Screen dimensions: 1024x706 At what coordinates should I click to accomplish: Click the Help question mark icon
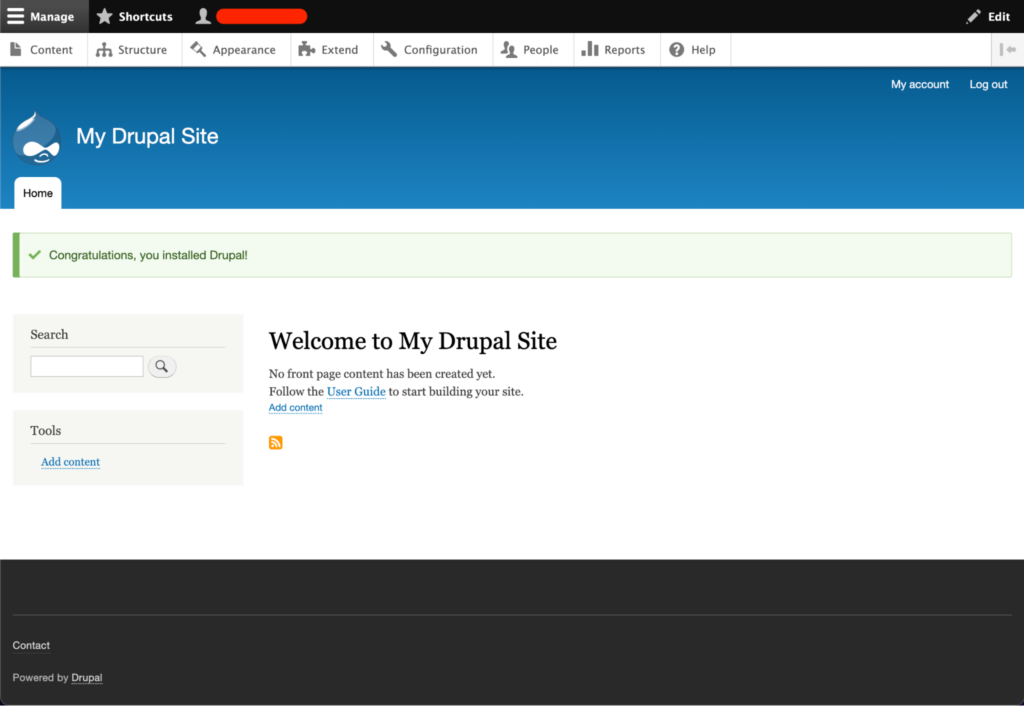[x=677, y=50]
